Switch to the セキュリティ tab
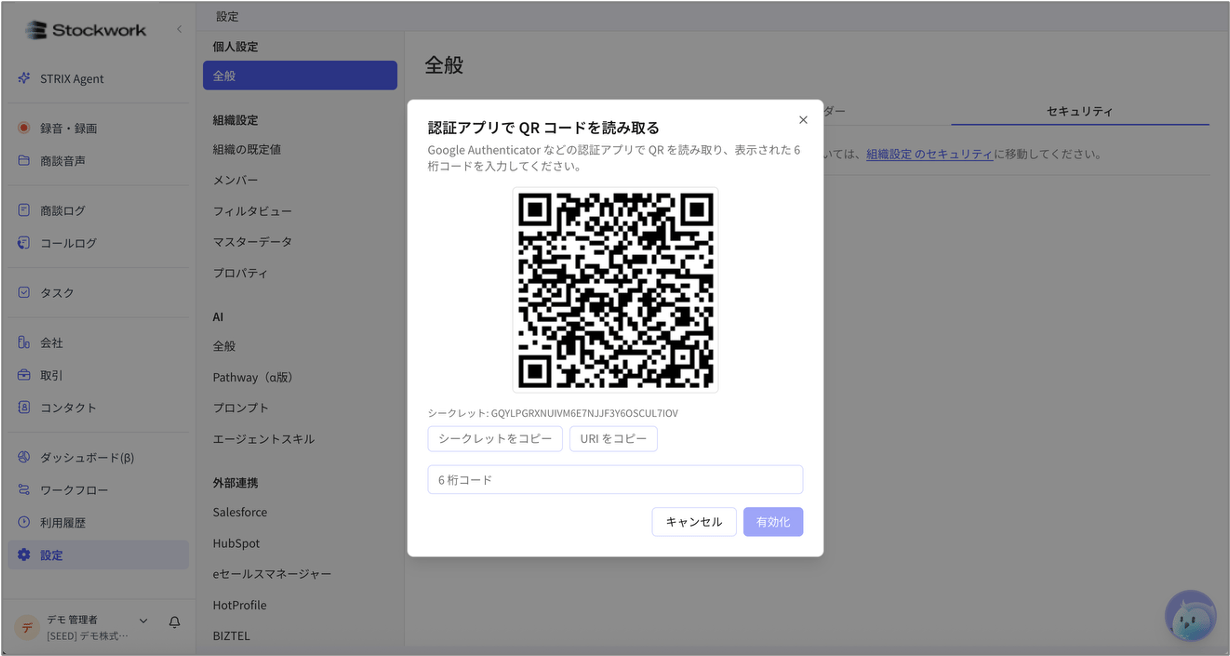 (x=1080, y=111)
